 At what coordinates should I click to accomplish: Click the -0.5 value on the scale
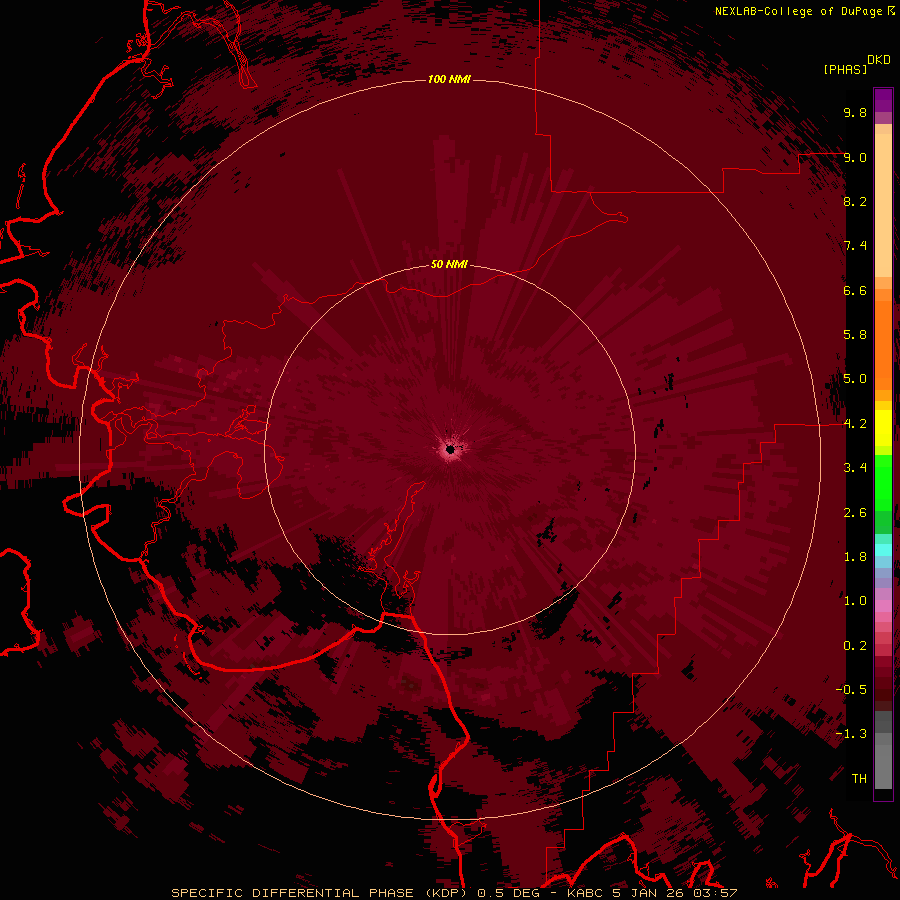click(851, 690)
